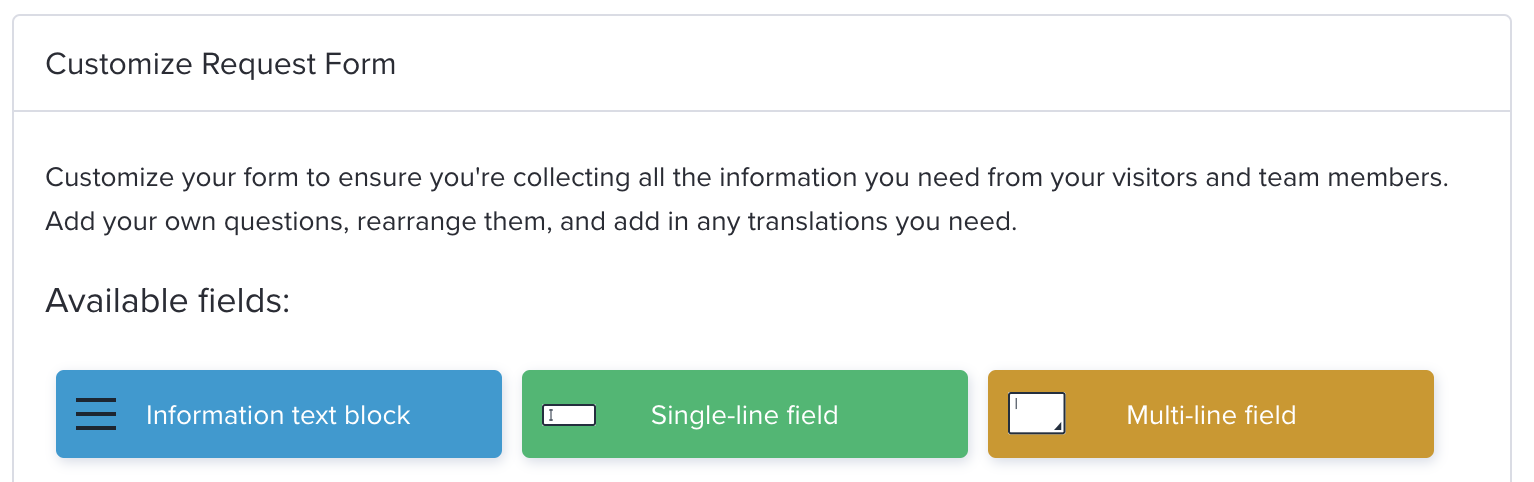Click the single-line input box icon
This screenshot has width=1534, height=482.
569,415
